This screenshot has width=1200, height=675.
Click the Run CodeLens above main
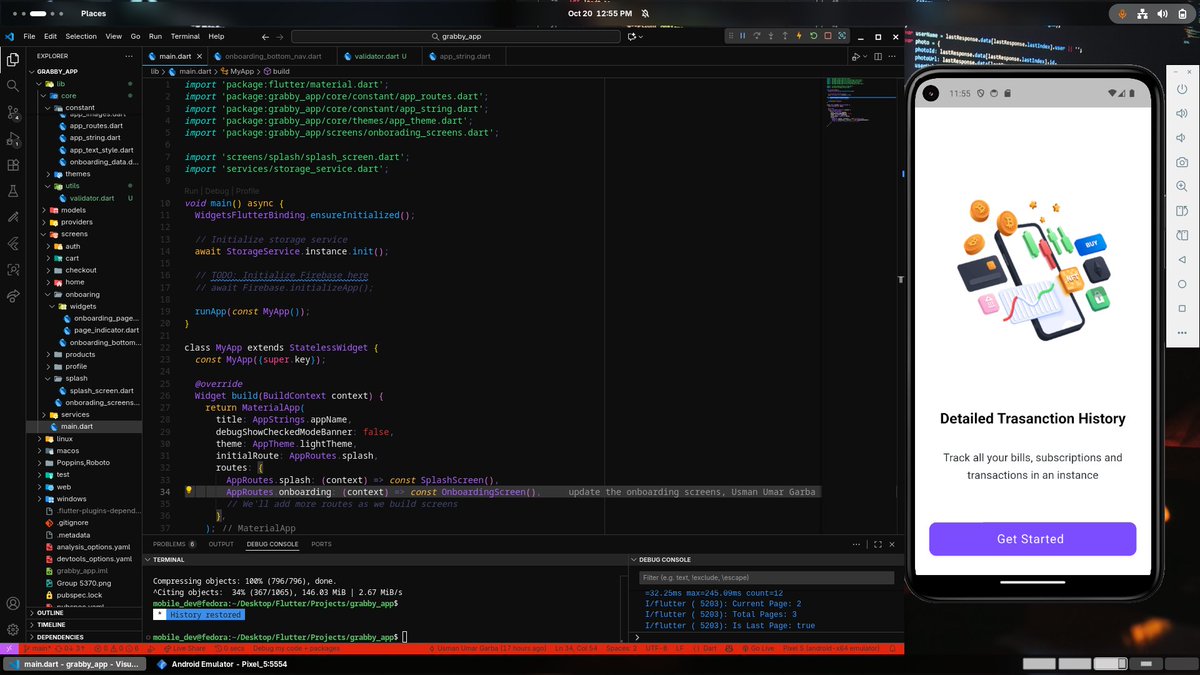191,191
